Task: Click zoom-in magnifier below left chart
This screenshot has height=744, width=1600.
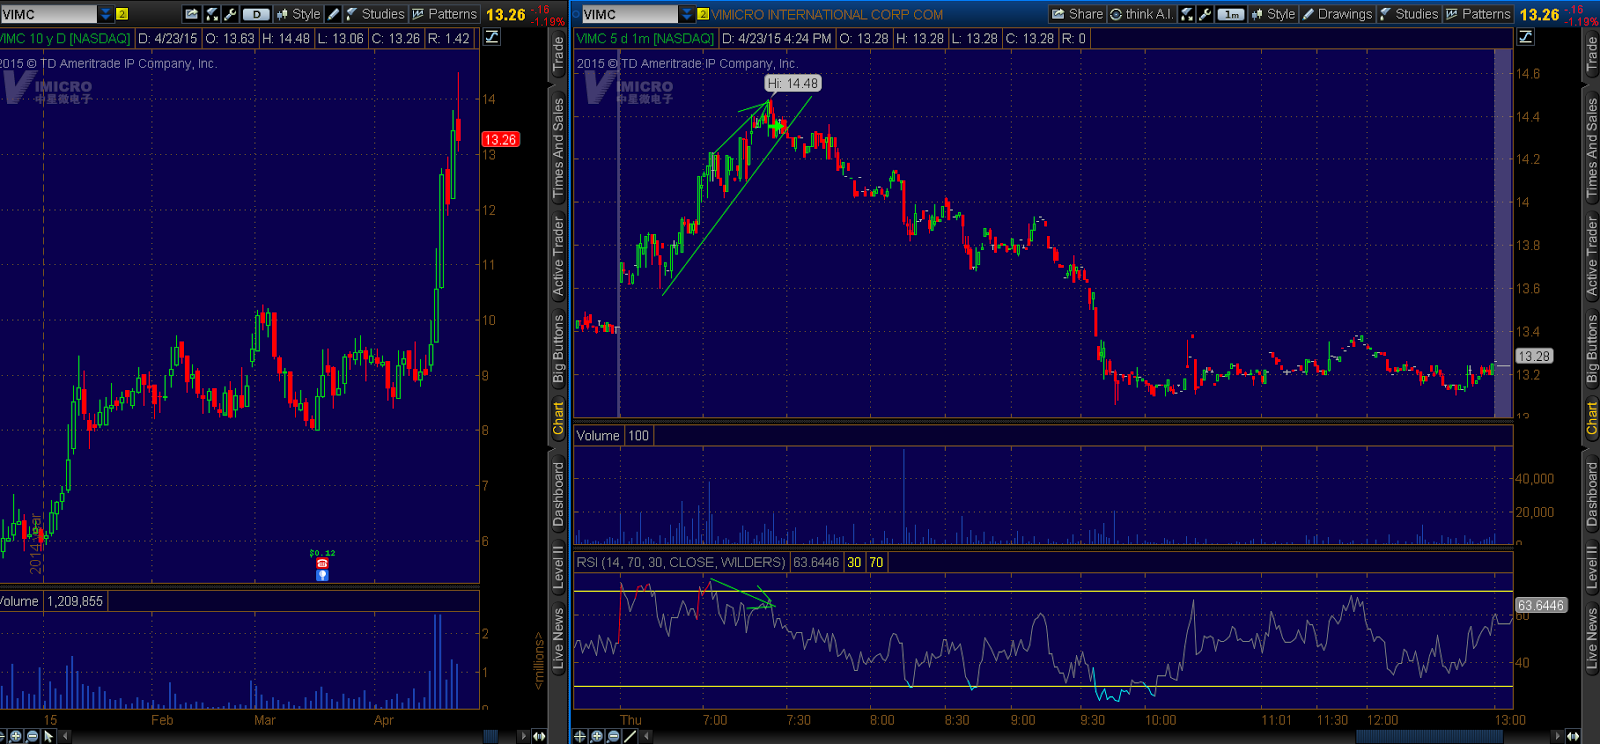Action: (x=16, y=736)
